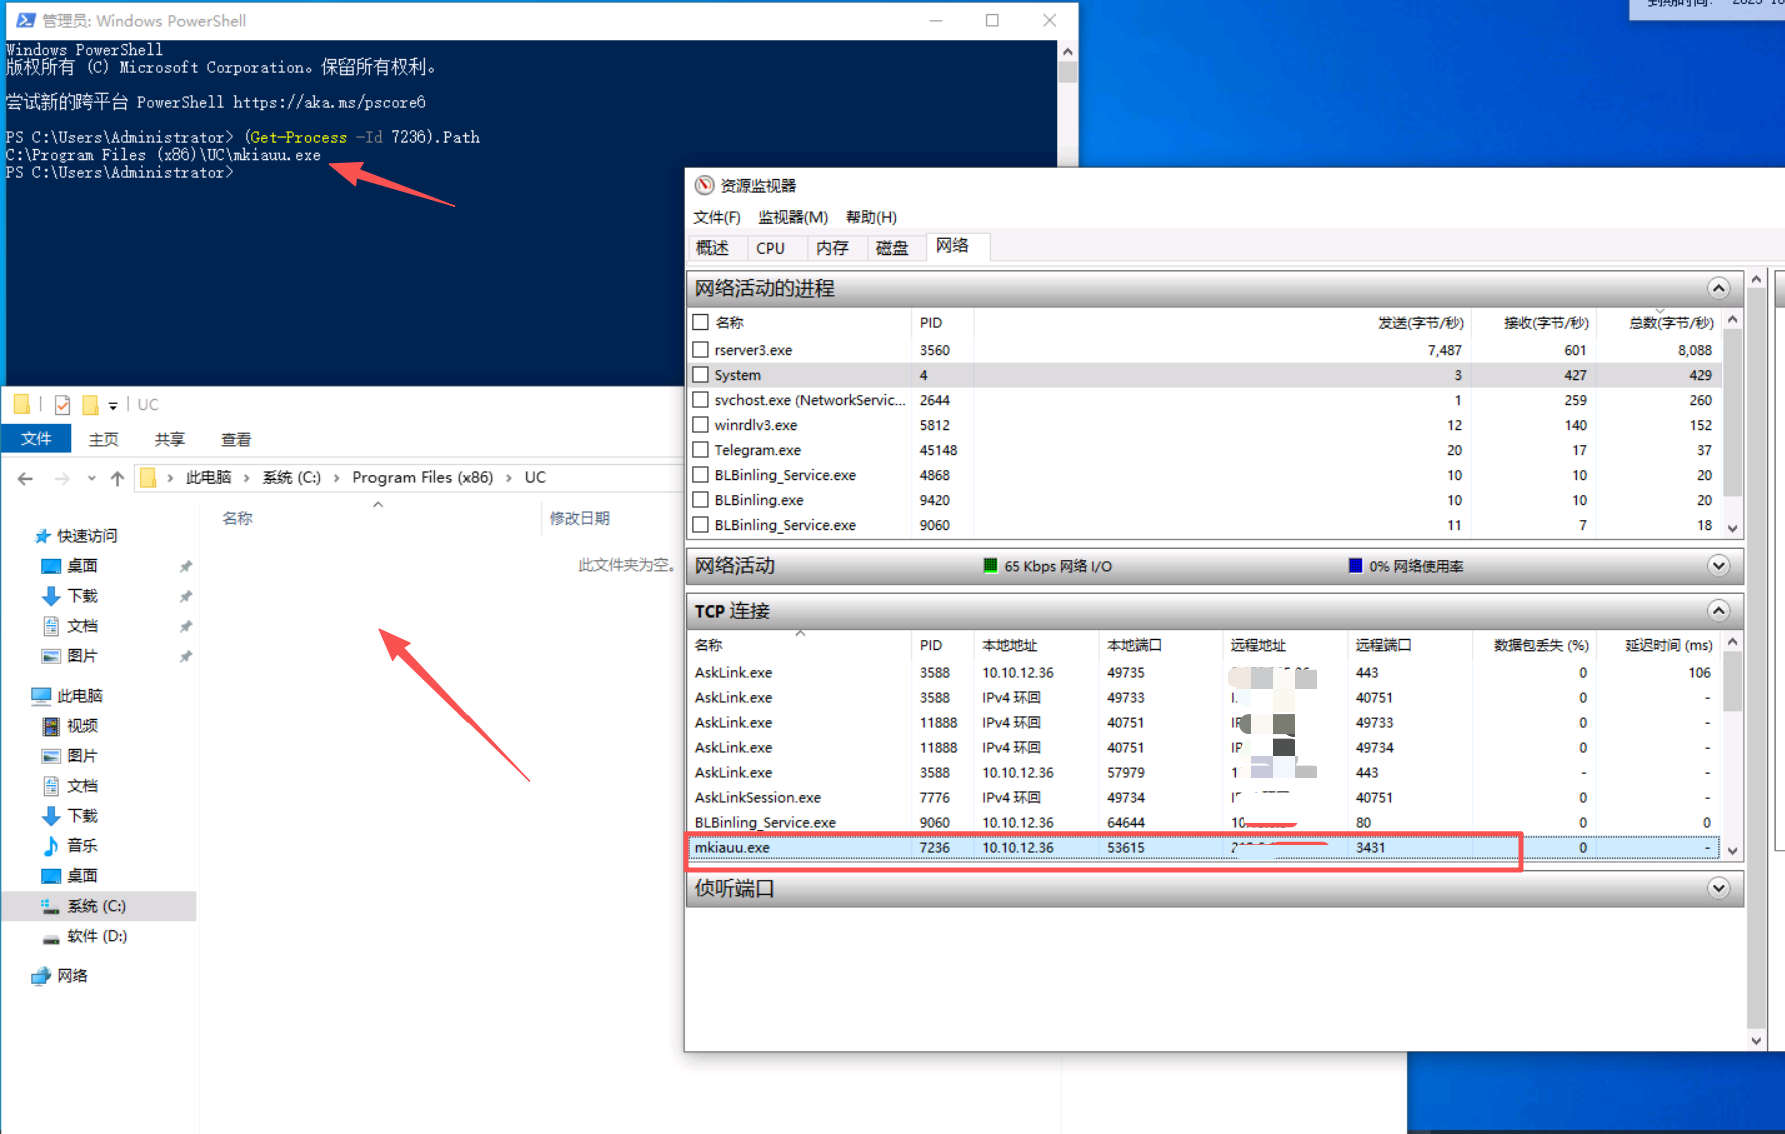Click the Explorer back arrow icon
This screenshot has width=1785, height=1134.
[x=25, y=479]
